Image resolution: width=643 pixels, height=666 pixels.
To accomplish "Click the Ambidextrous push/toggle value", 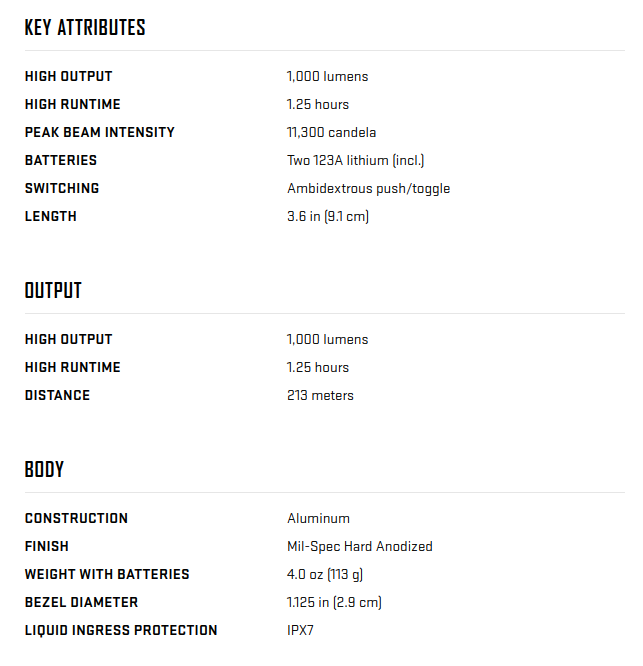I will tap(368, 189).
